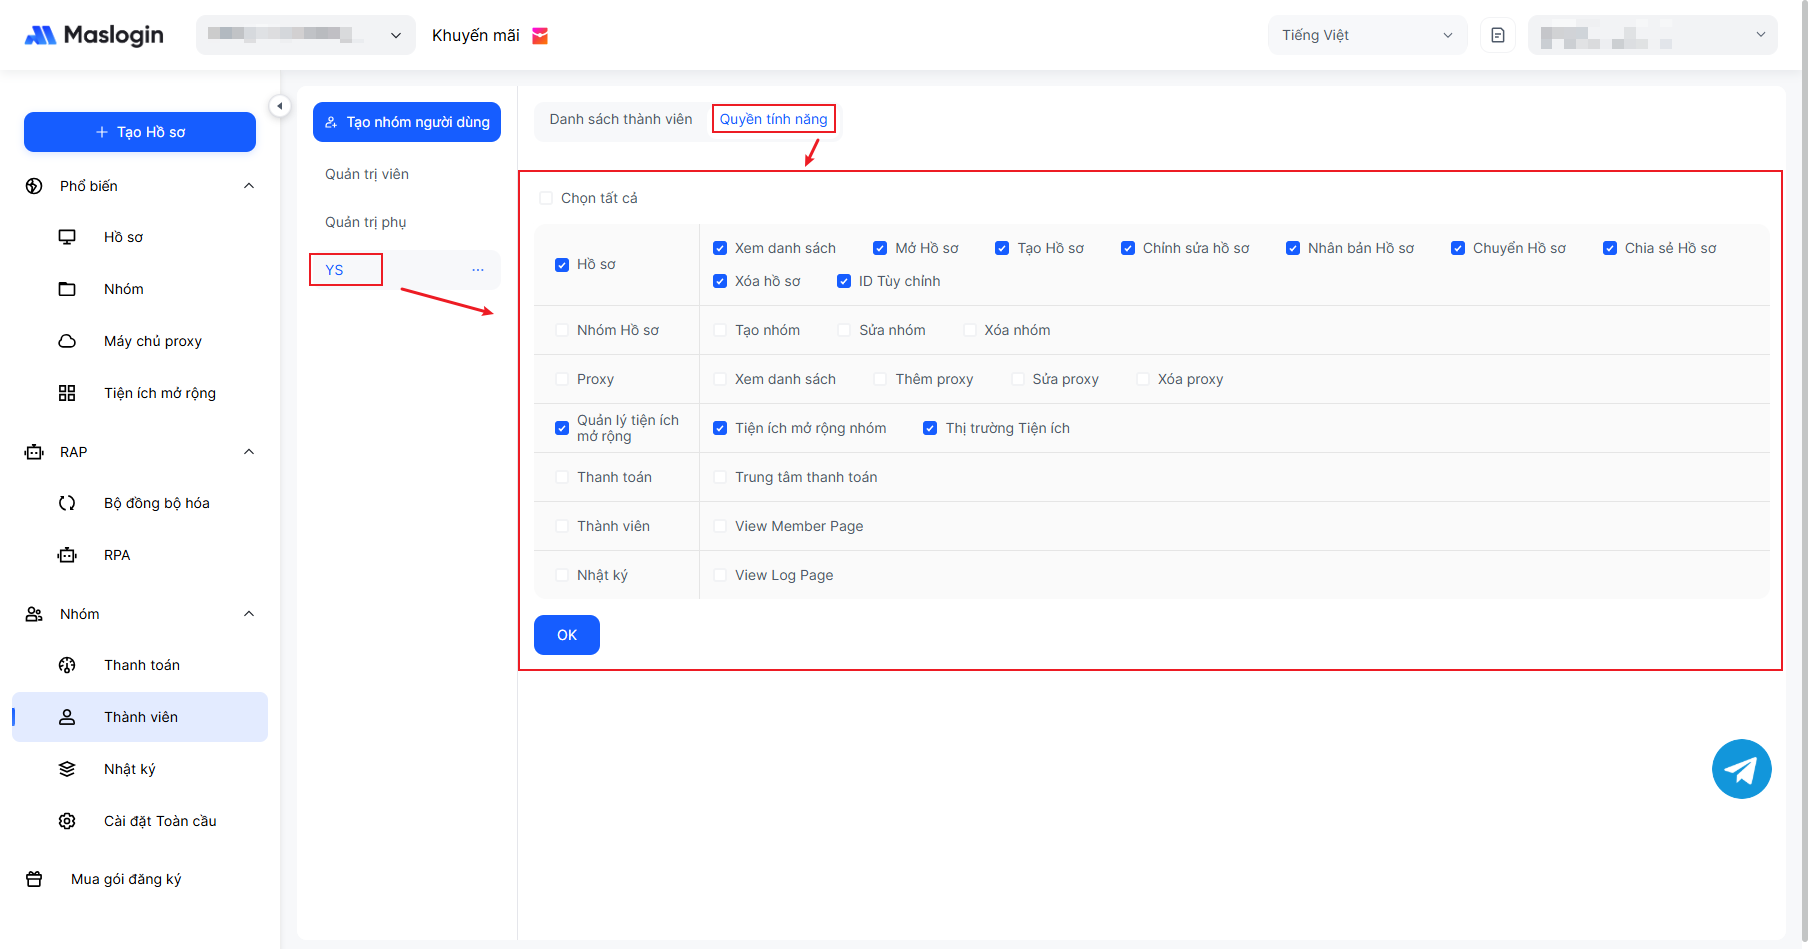Open the YS group three-dot menu
This screenshot has width=1808, height=949.
pos(478,270)
